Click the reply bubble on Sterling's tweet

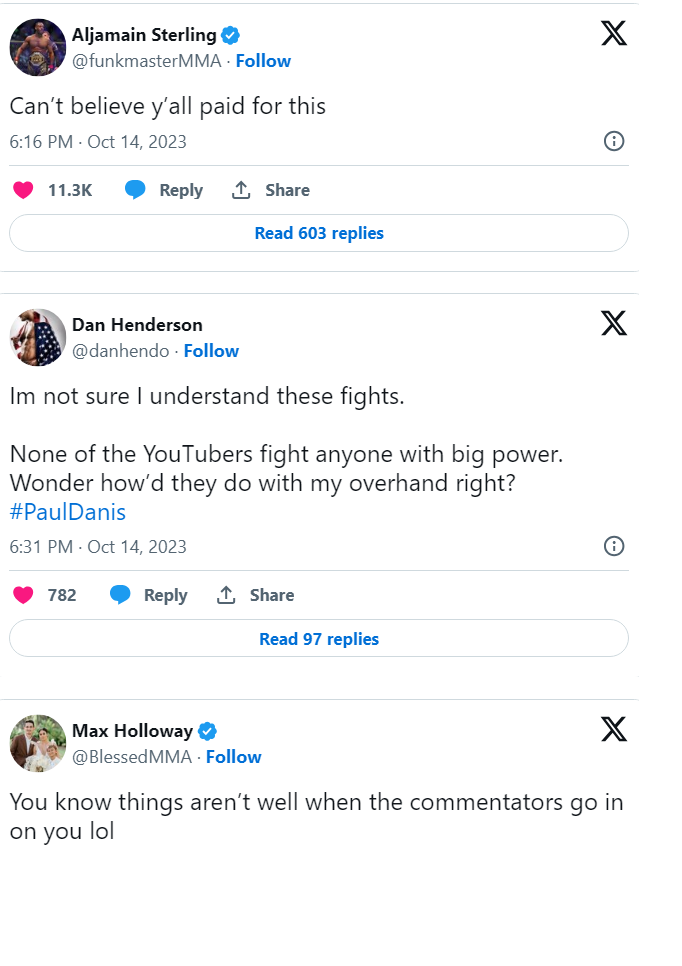pyautogui.click(x=136, y=190)
